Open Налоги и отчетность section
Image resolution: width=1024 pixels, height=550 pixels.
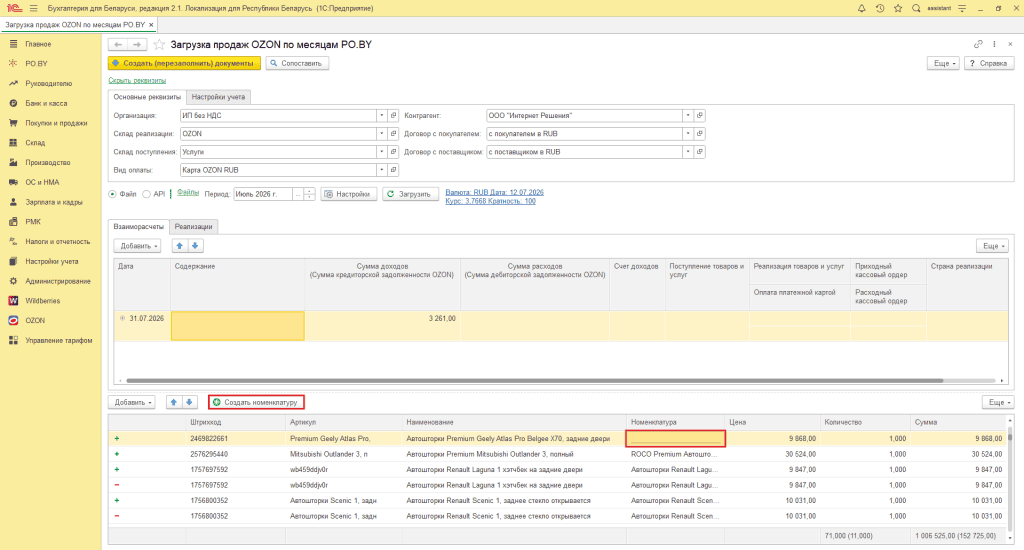point(57,242)
